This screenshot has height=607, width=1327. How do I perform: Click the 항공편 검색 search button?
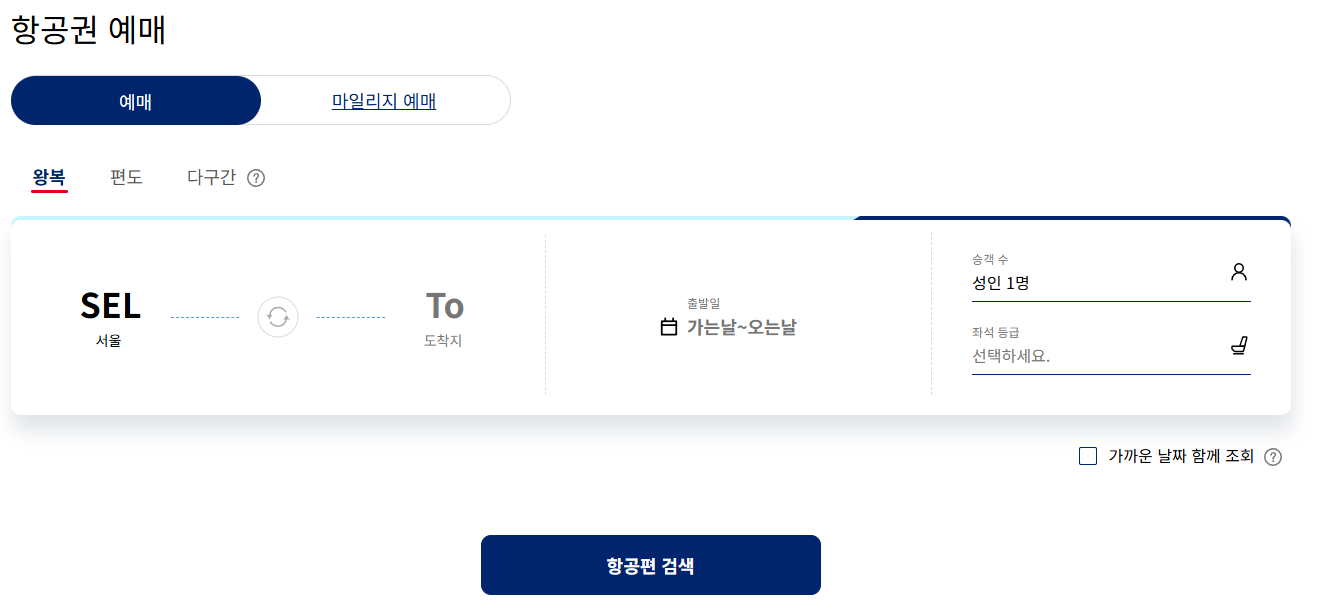pyautogui.click(x=650, y=564)
